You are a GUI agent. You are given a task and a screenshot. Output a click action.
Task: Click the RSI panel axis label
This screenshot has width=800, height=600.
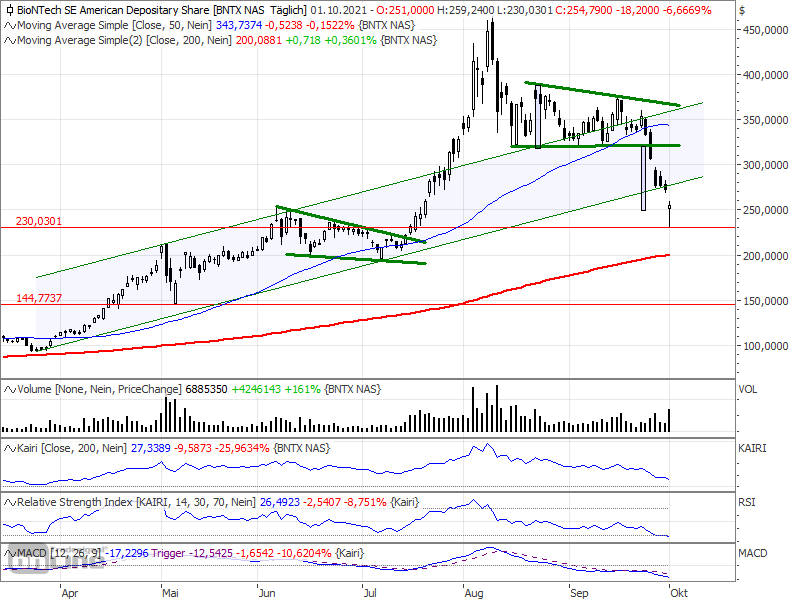click(x=746, y=503)
